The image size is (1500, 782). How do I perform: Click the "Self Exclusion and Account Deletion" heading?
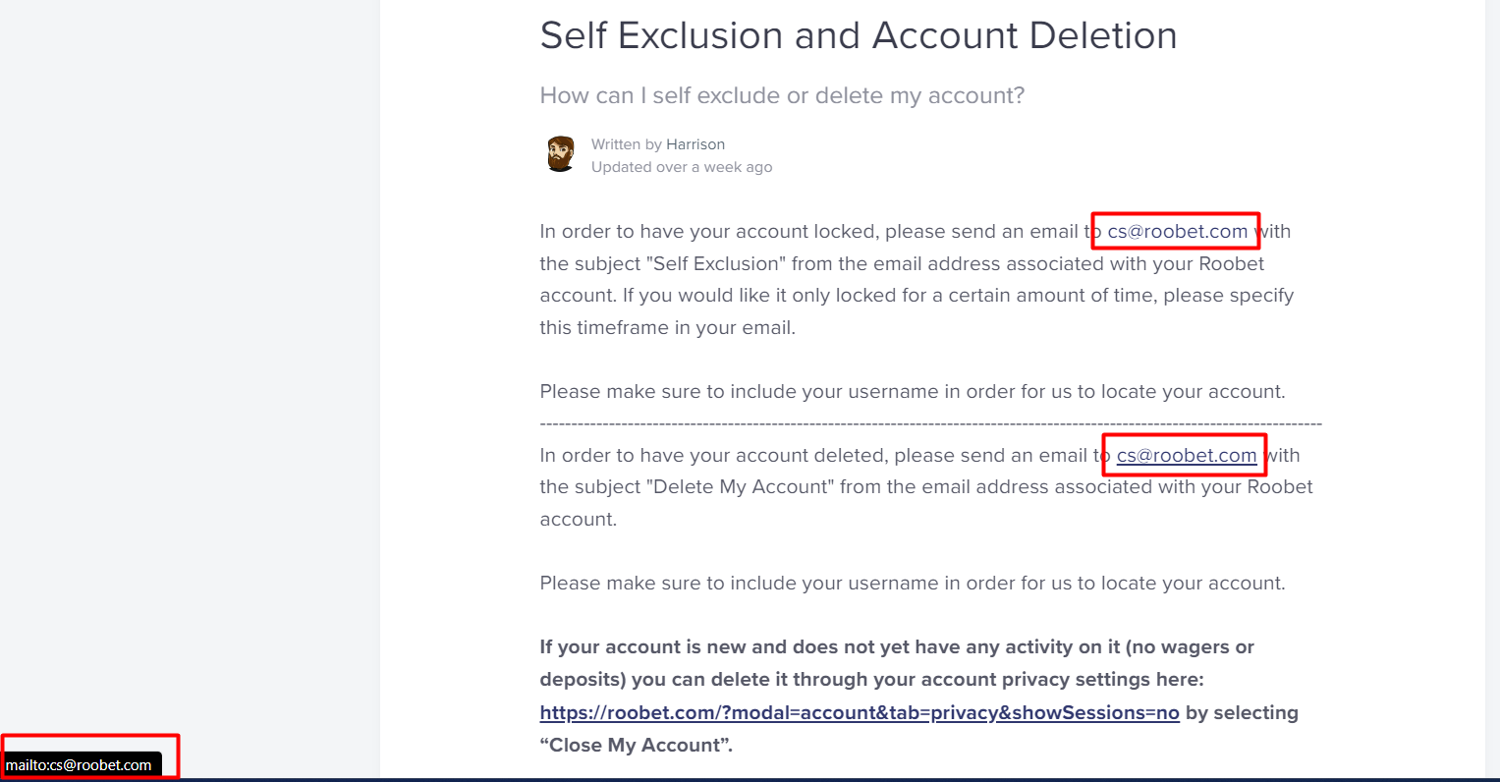click(x=858, y=36)
